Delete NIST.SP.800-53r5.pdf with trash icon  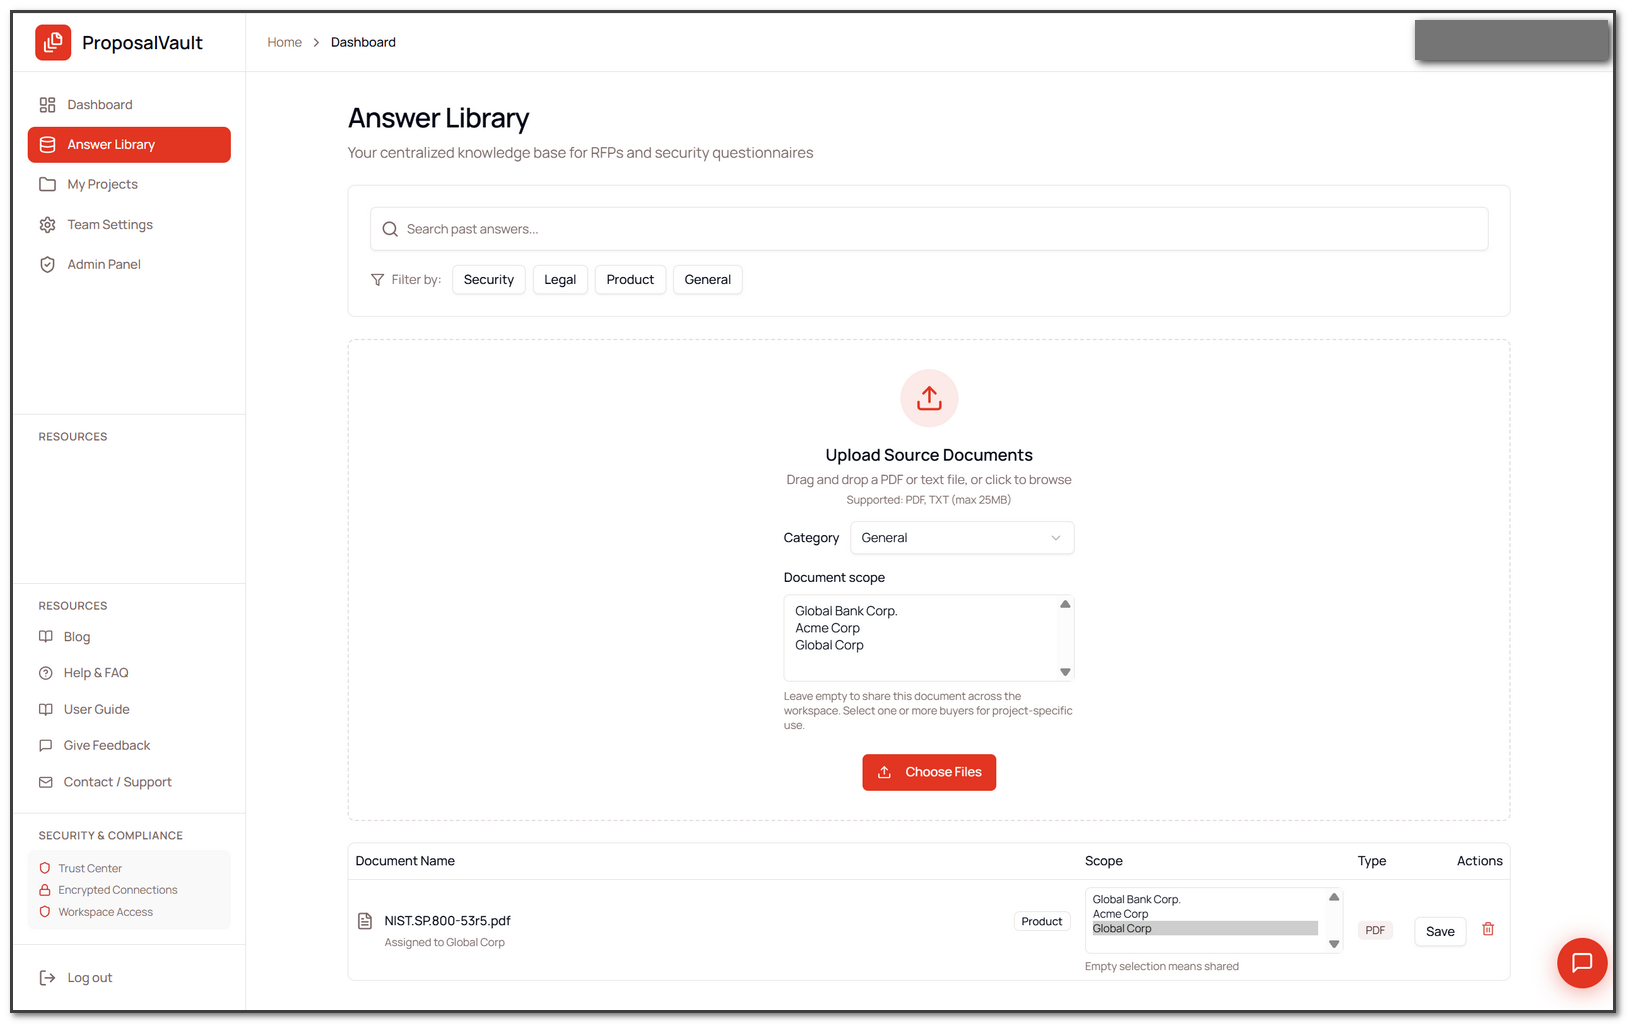tap(1488, 929)
